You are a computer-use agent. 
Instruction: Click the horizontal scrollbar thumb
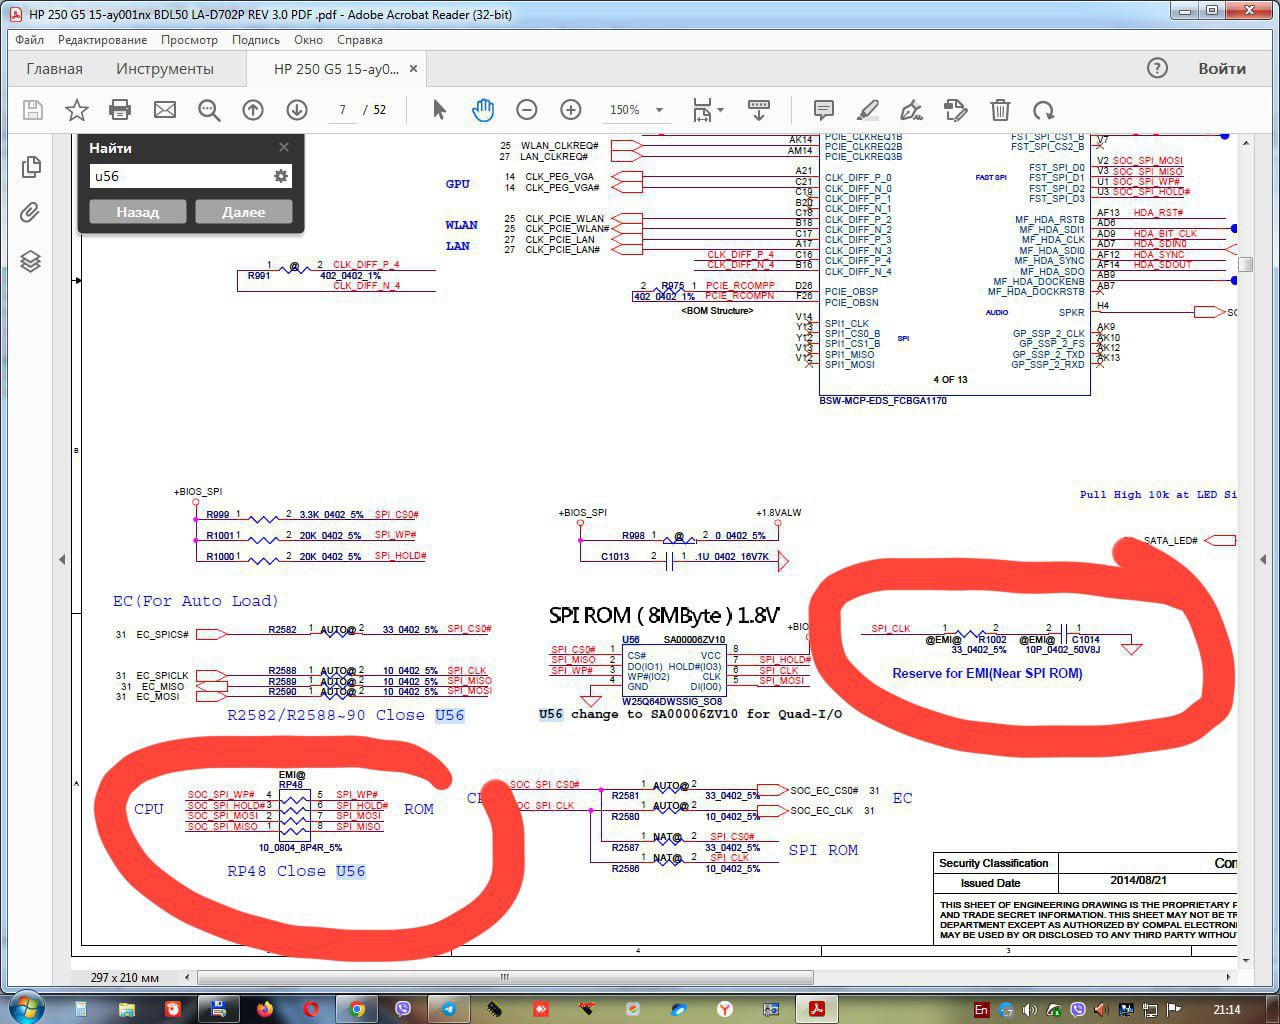(505, 977)
